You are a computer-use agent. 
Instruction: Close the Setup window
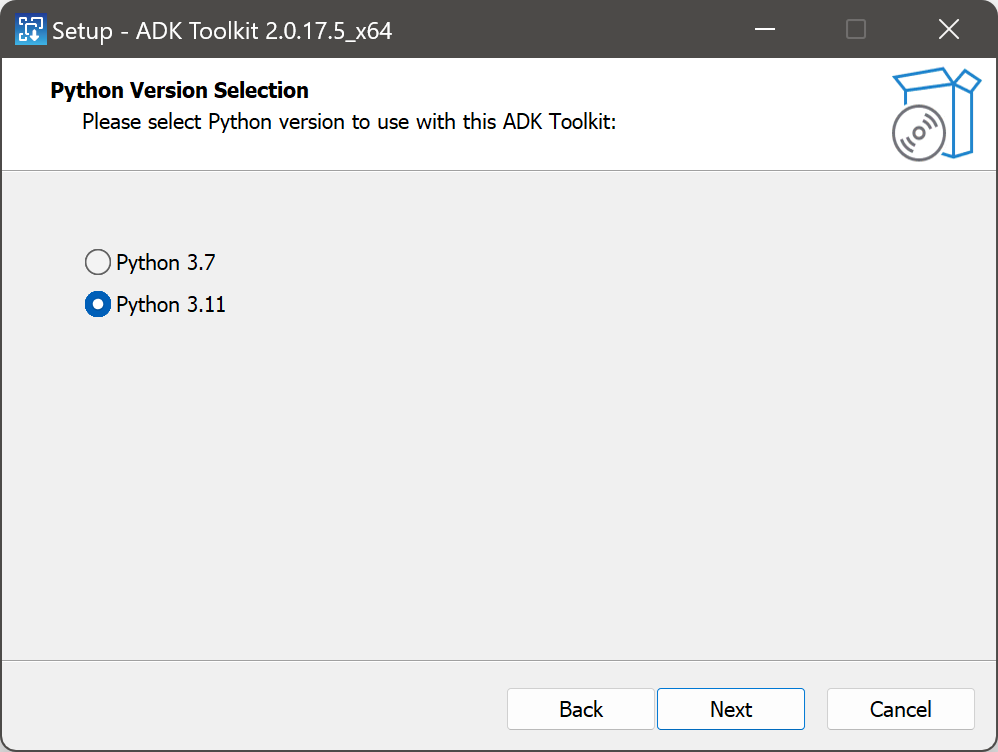[948, 30]
